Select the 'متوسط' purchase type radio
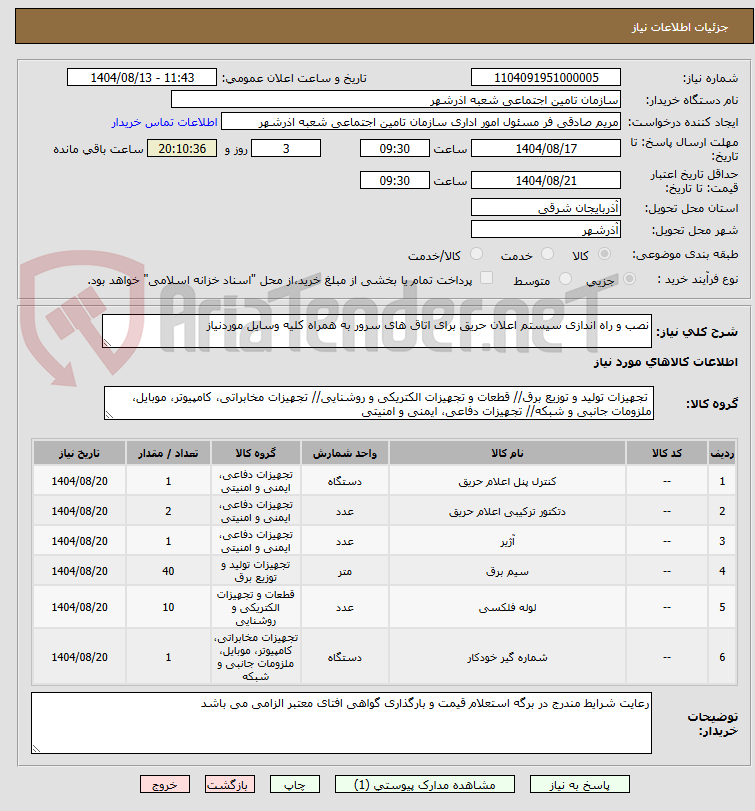The image size is (755, 811). click(565, 279)
